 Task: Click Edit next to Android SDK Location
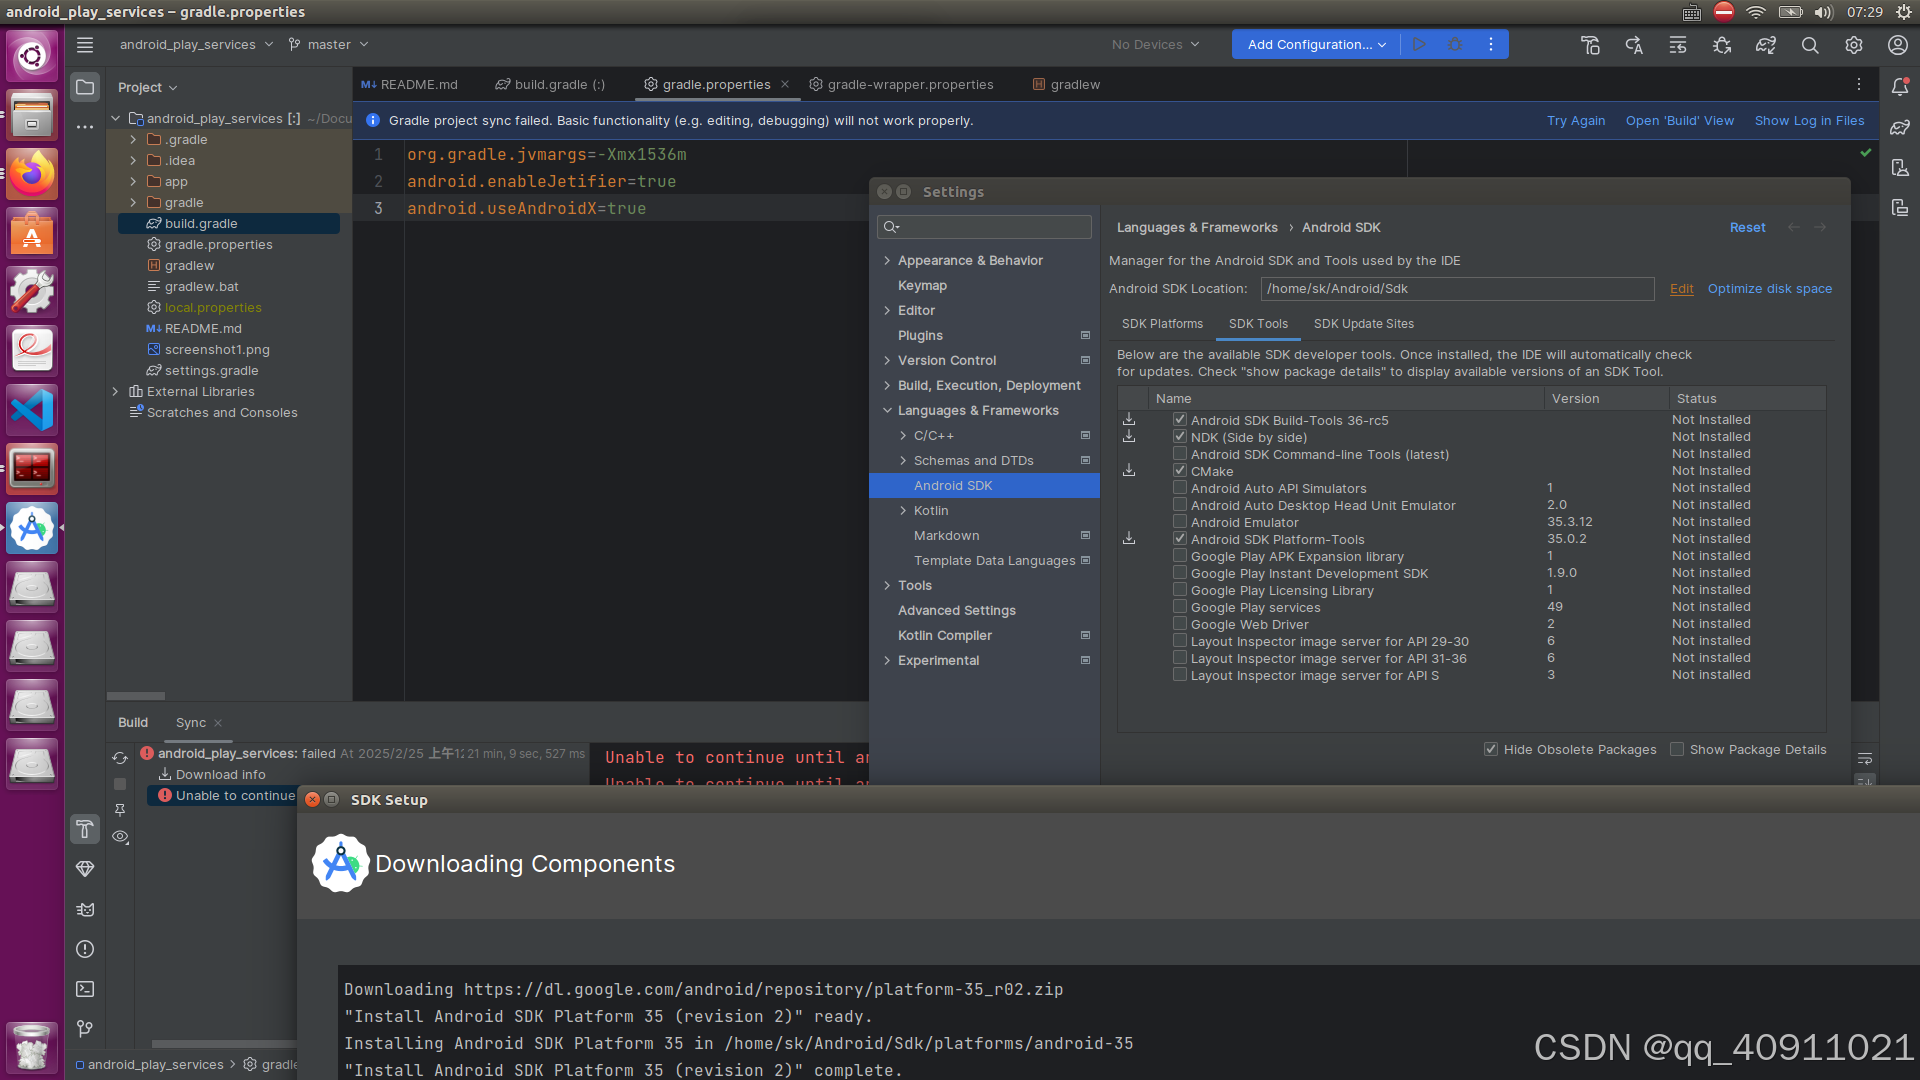(x=1681, y=288)
